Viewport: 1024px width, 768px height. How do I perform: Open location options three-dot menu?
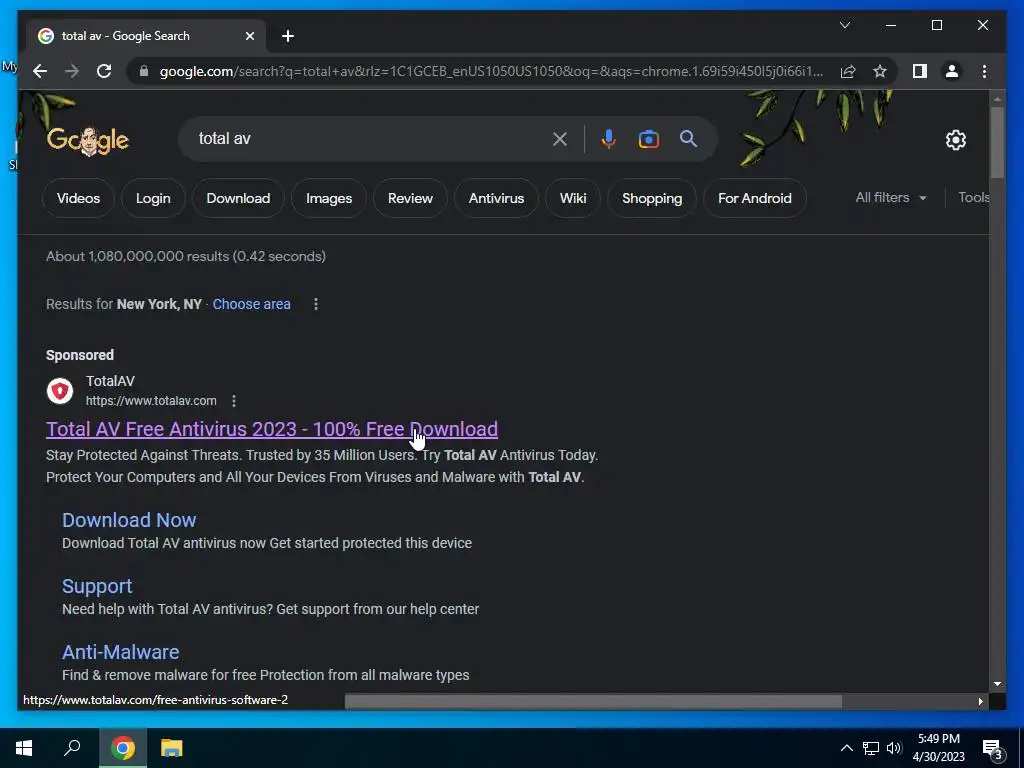click(315, 304)
